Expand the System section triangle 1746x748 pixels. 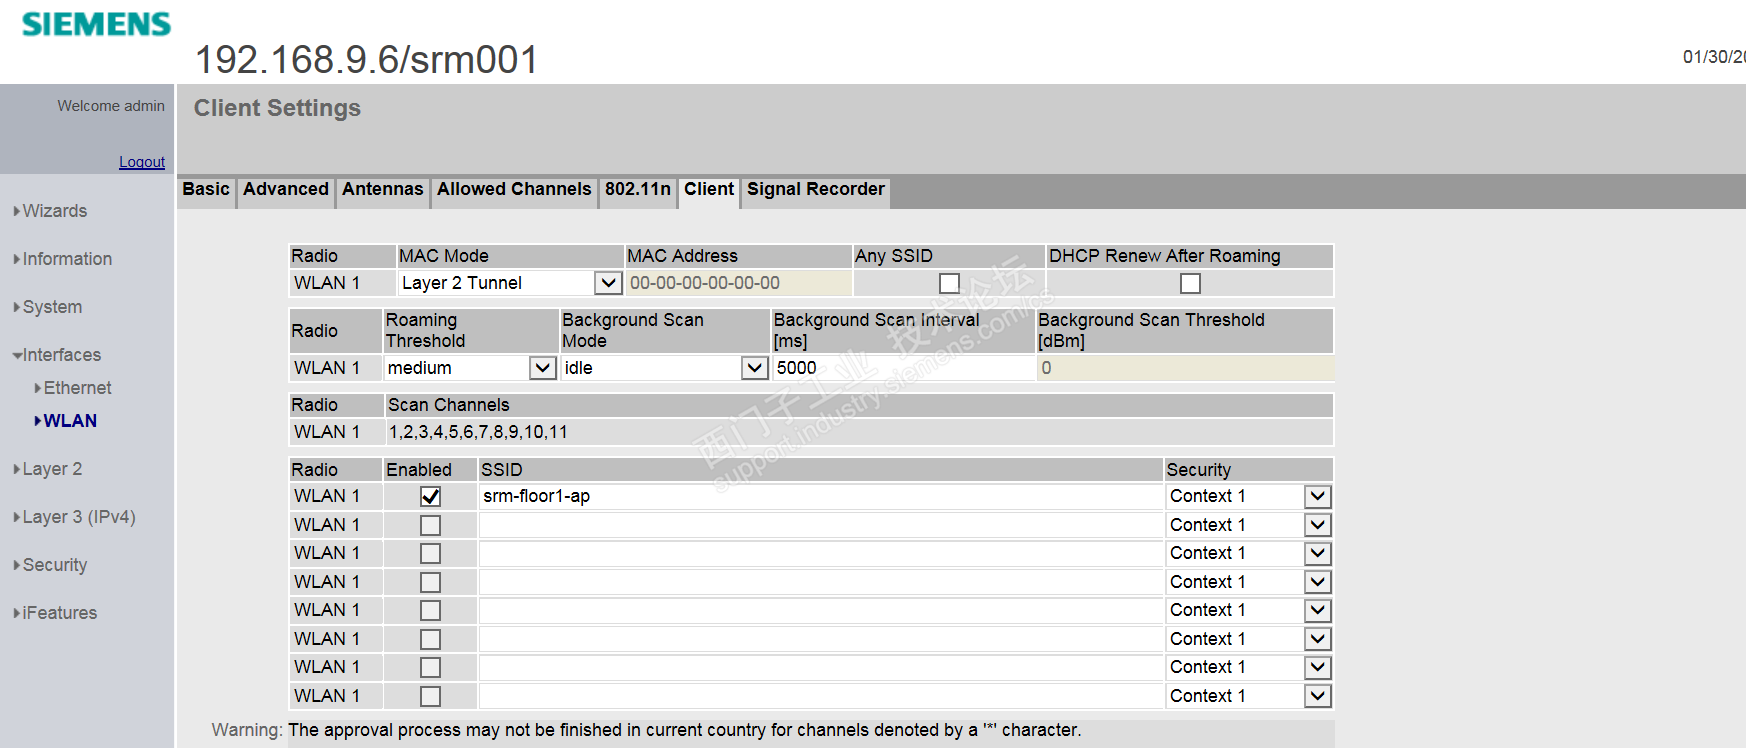coord(17,307)
